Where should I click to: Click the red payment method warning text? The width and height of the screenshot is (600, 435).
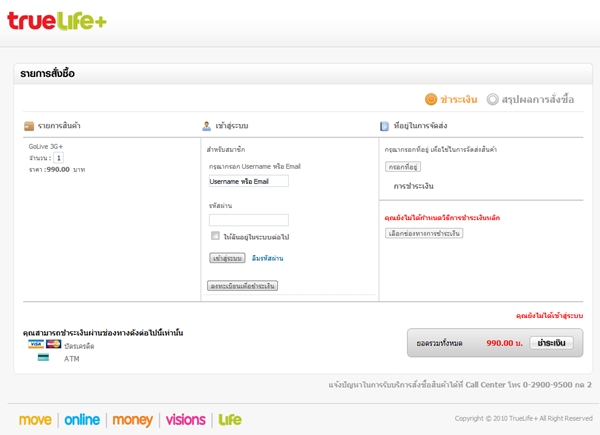click(442, 218)
